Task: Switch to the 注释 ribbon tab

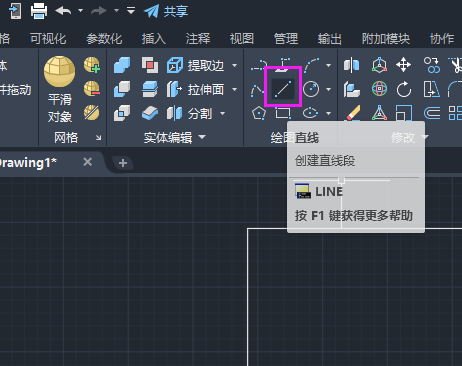Action: coord(198,39)
